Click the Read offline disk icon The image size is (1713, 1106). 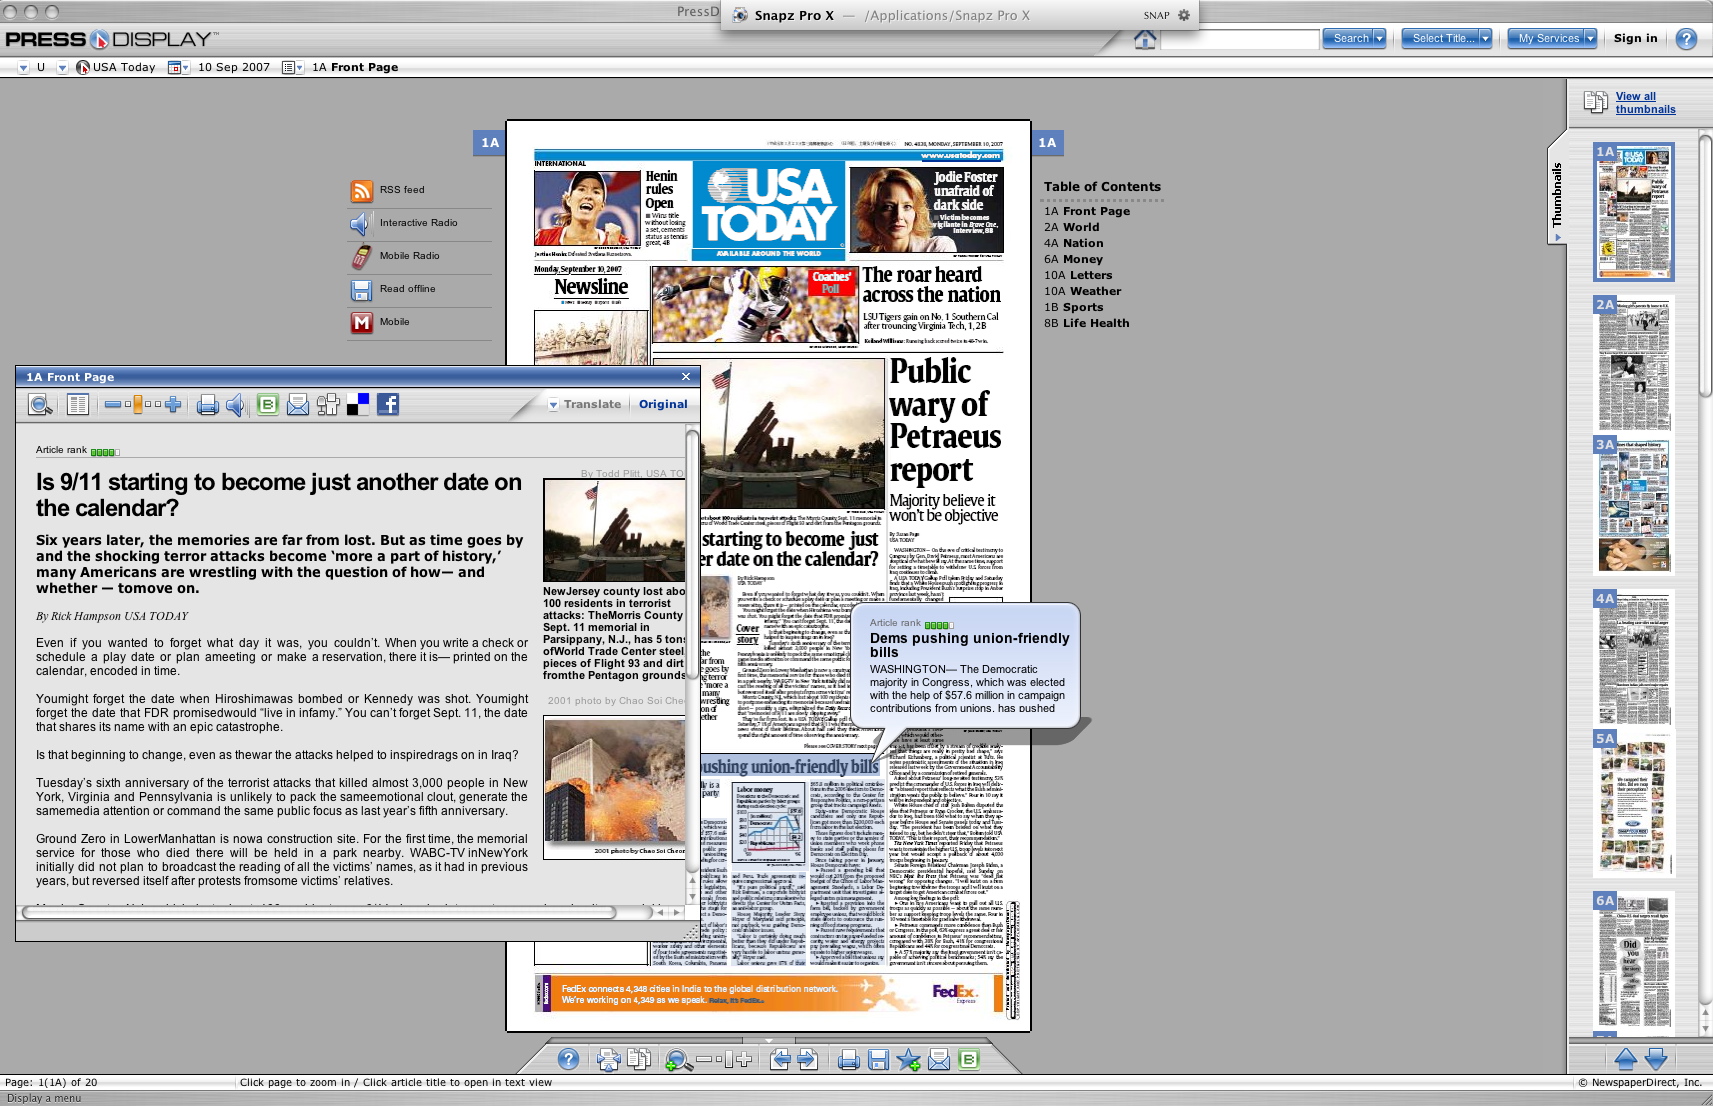(x=362, y=290)
